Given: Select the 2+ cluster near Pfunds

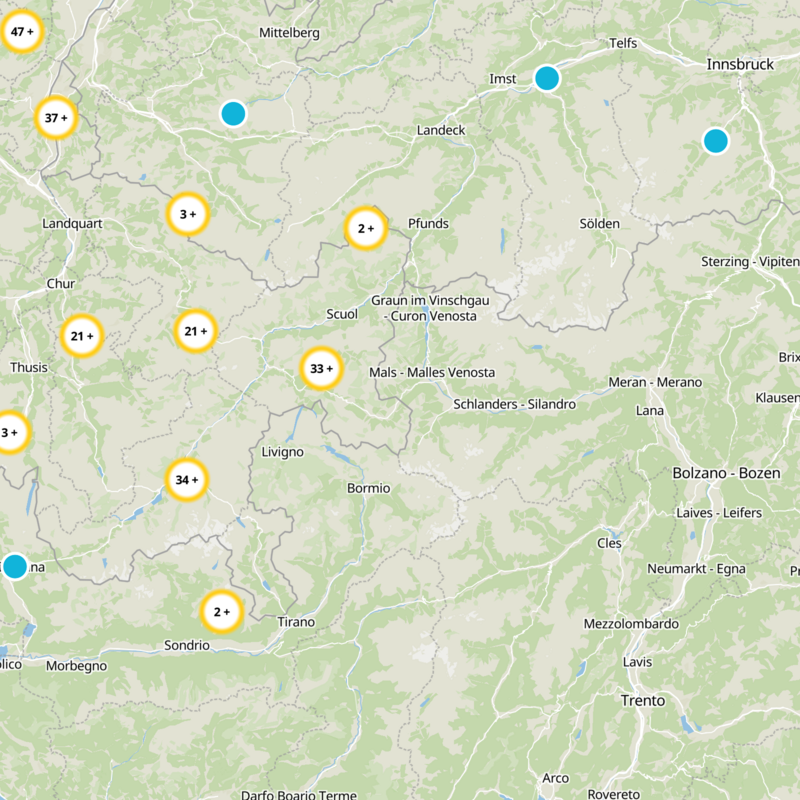Looking at the screenshot, I should [362, 229].
